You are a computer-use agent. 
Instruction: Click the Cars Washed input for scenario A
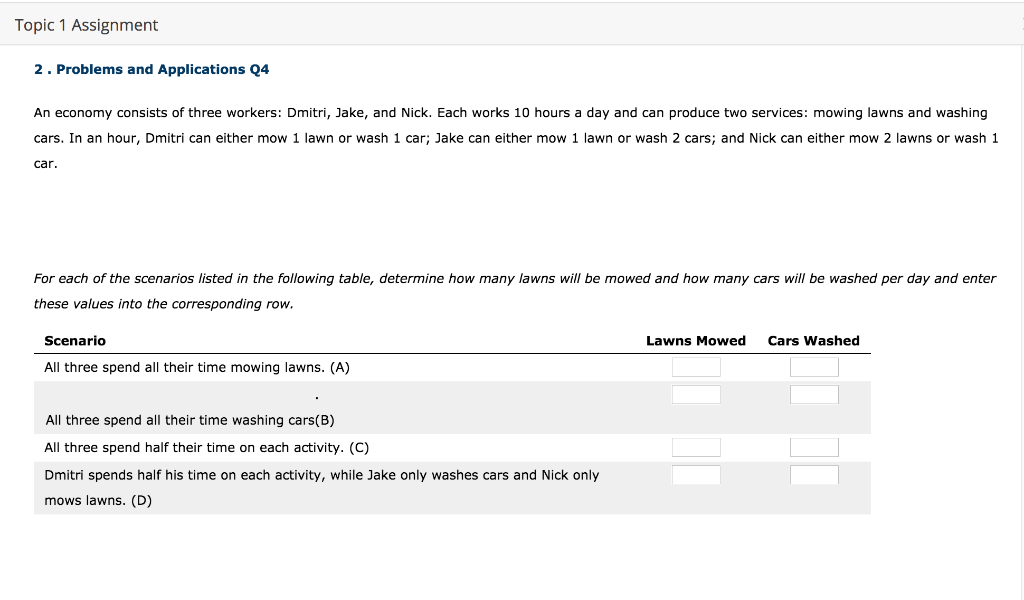tap(814, 366)
